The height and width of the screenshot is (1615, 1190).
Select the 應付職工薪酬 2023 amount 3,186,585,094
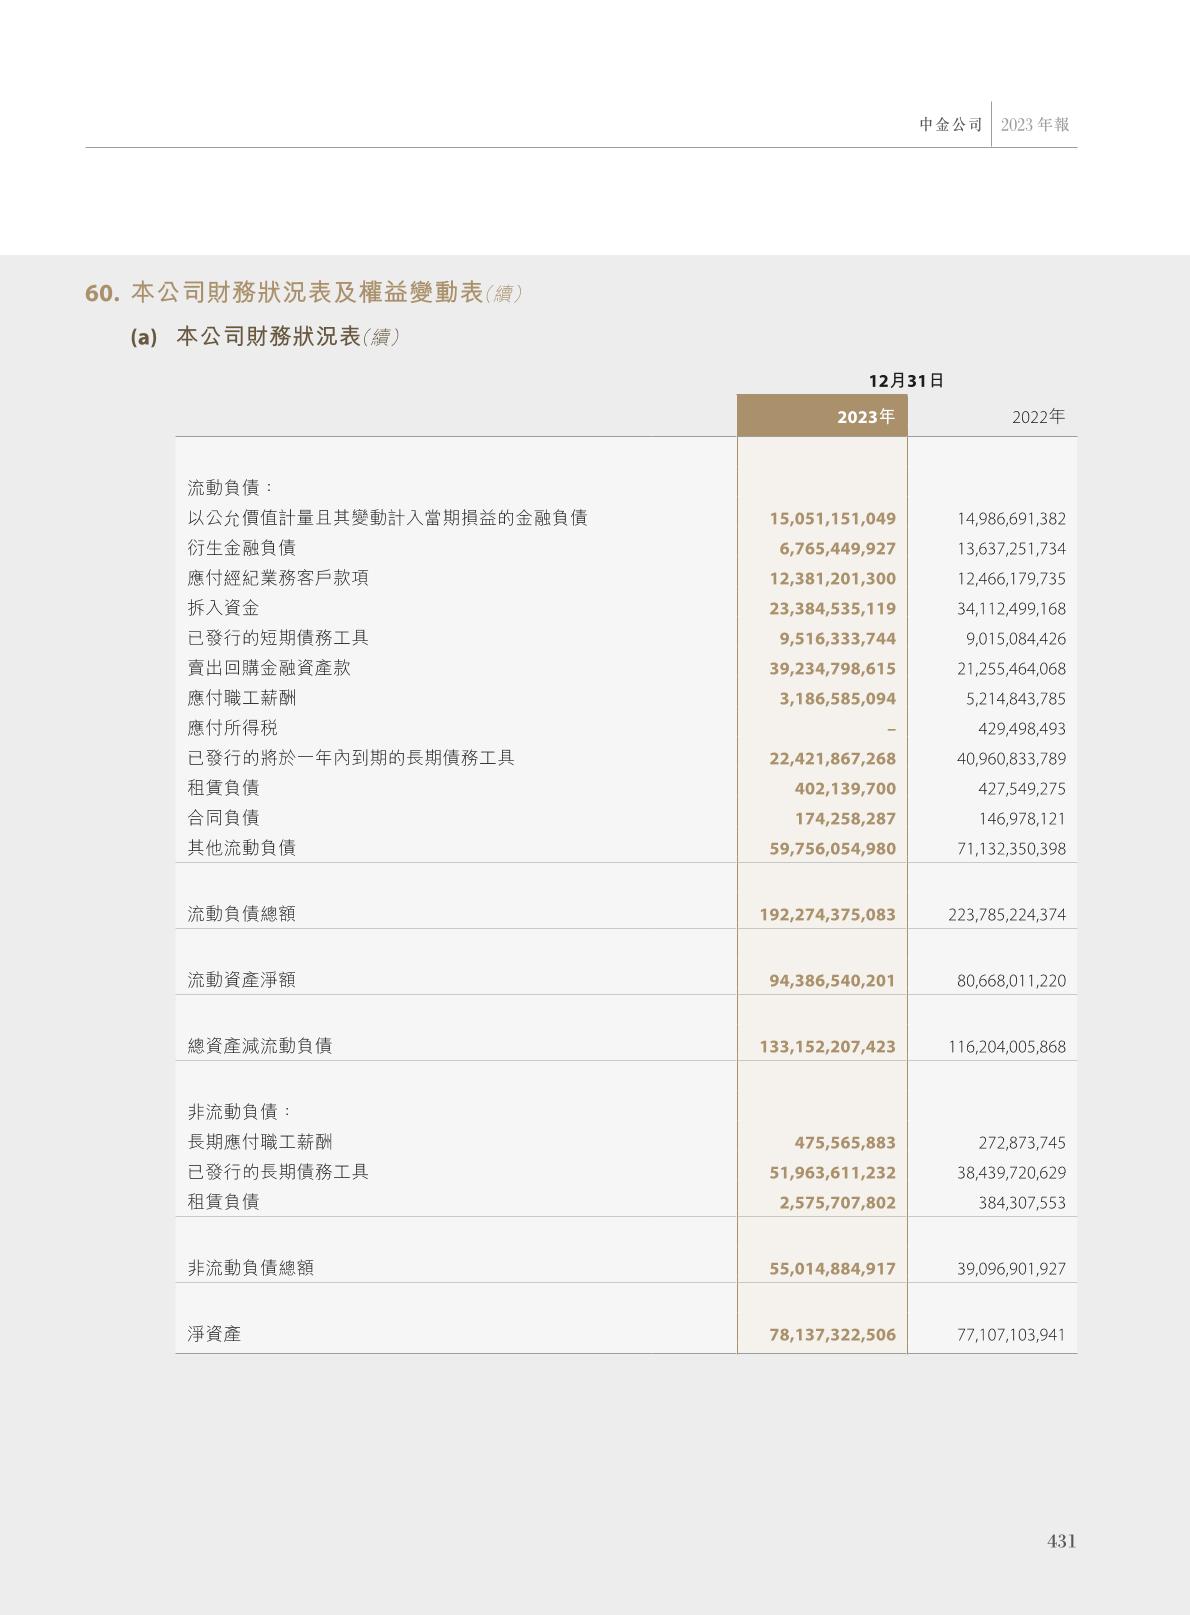[x=837, y=698]
